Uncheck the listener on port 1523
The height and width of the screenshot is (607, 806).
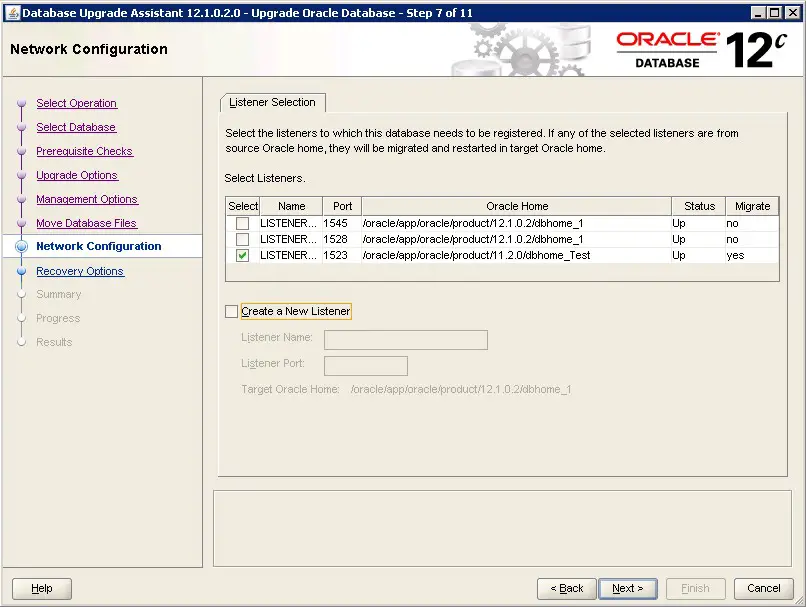click(243, 255)
